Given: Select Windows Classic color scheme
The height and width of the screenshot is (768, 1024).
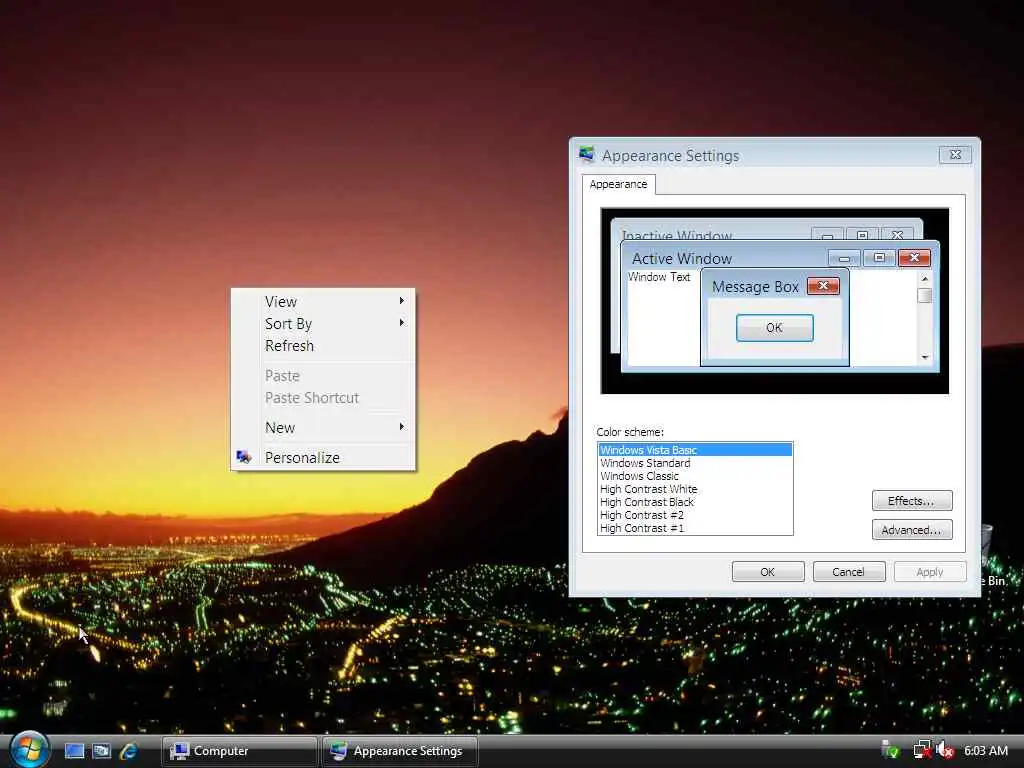Looking at the screenshot, I should click(695, 476).
